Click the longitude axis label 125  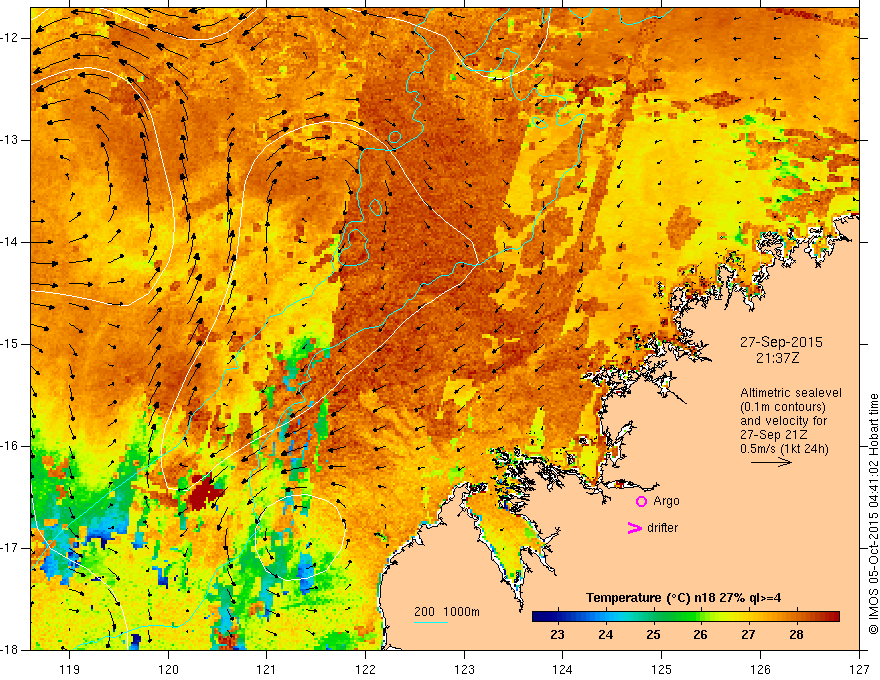[x=662, y=669]
